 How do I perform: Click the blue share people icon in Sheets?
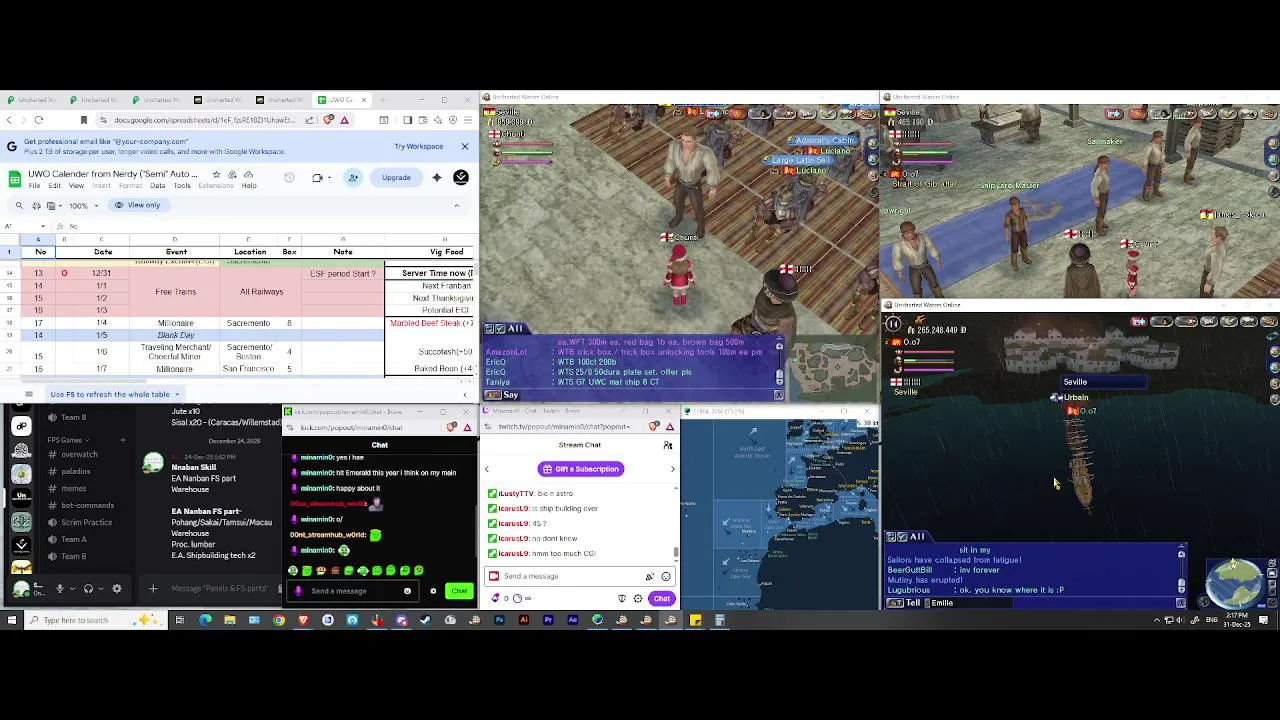(353, 178)
